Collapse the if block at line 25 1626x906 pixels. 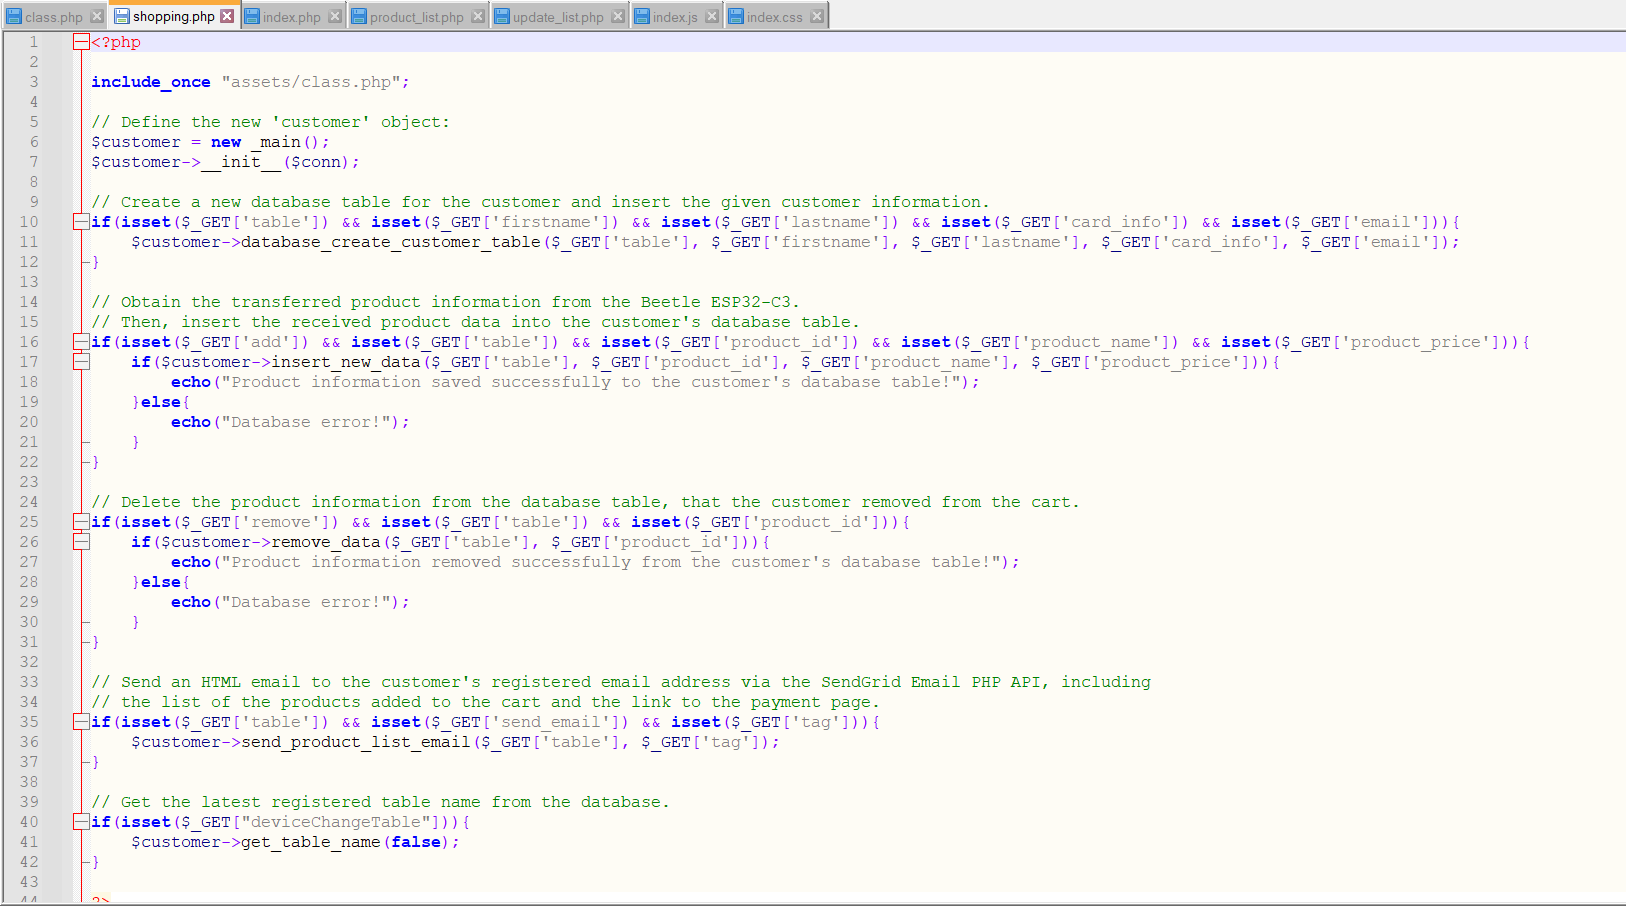81,521
